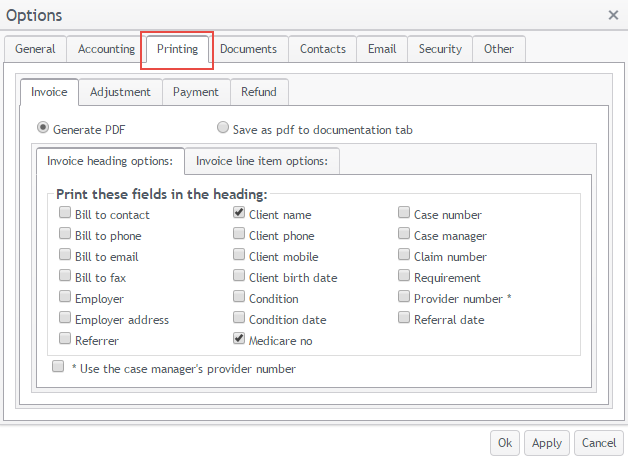Go to the Security tab
628x458 pixels.
[x=440, y=49]
